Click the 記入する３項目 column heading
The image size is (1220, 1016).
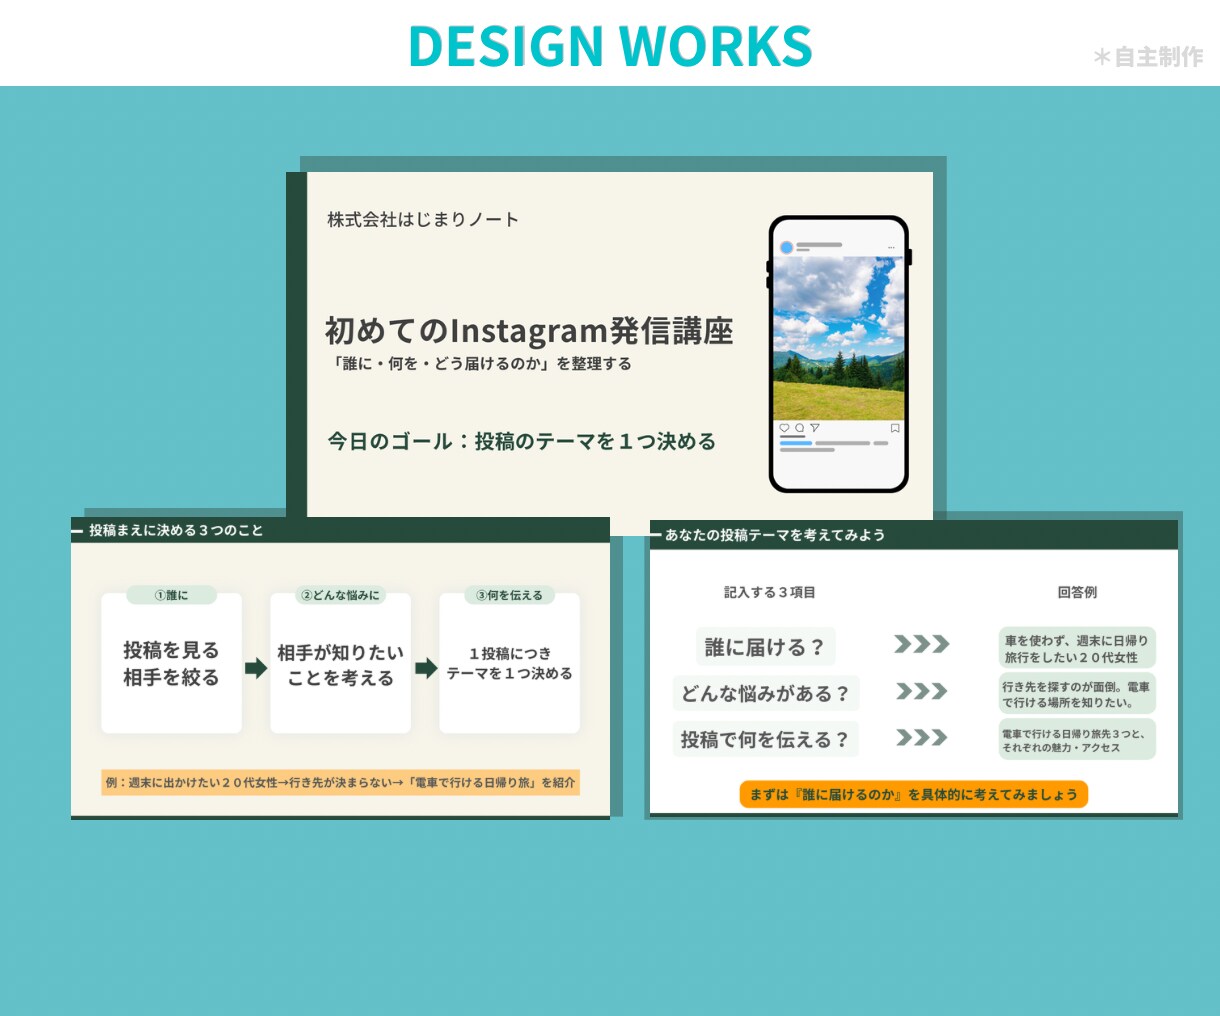tap(770, 592)
